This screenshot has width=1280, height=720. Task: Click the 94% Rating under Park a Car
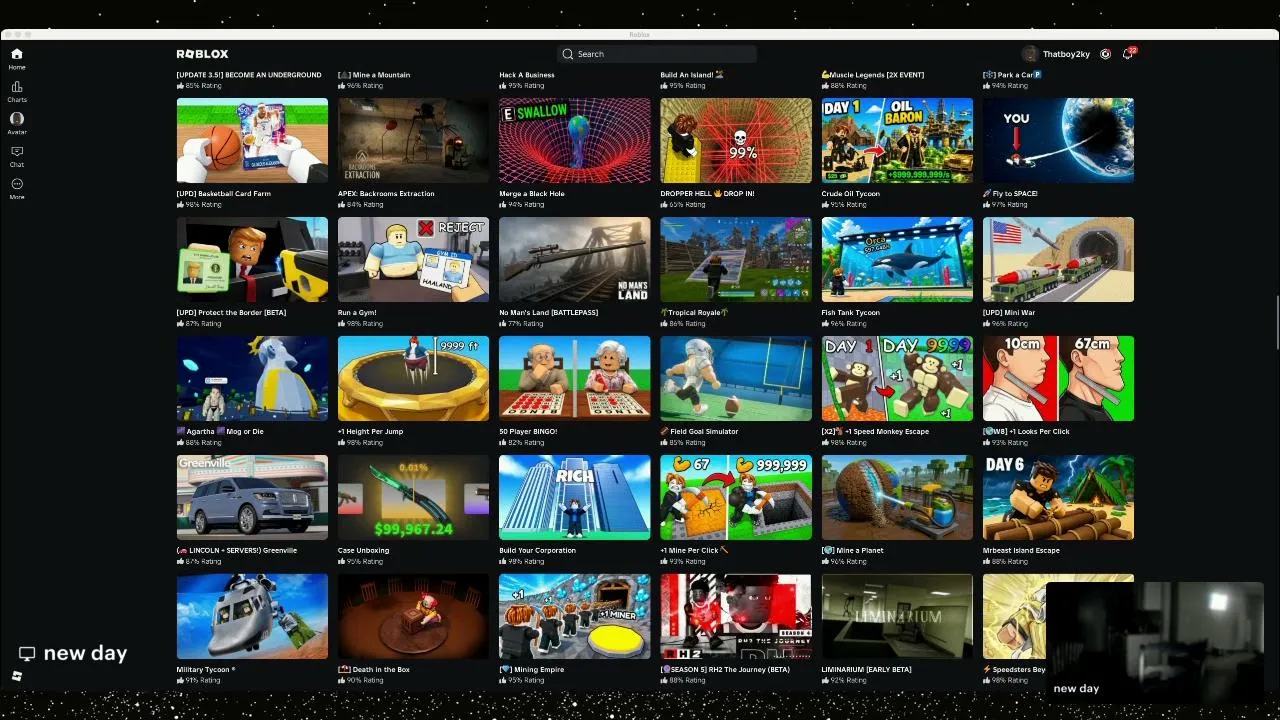click(1005, 86)
